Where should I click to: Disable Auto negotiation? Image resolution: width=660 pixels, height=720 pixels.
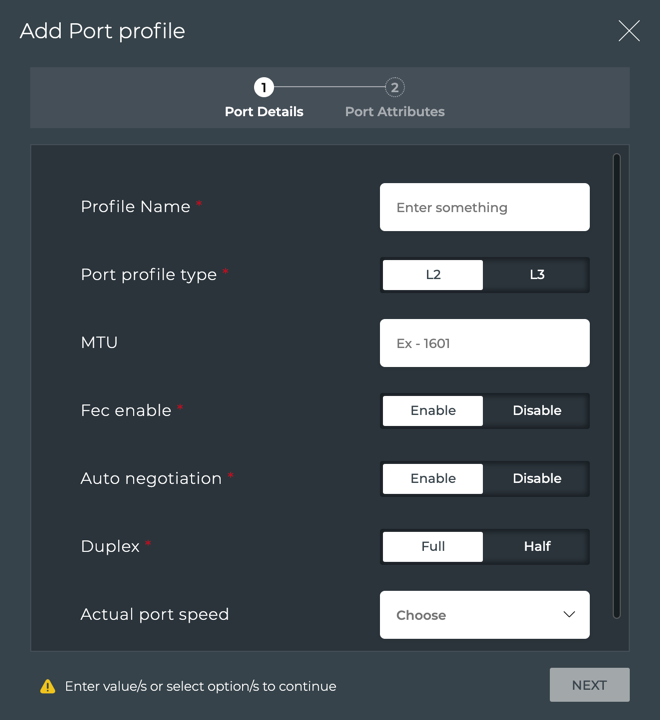(537, 479)
